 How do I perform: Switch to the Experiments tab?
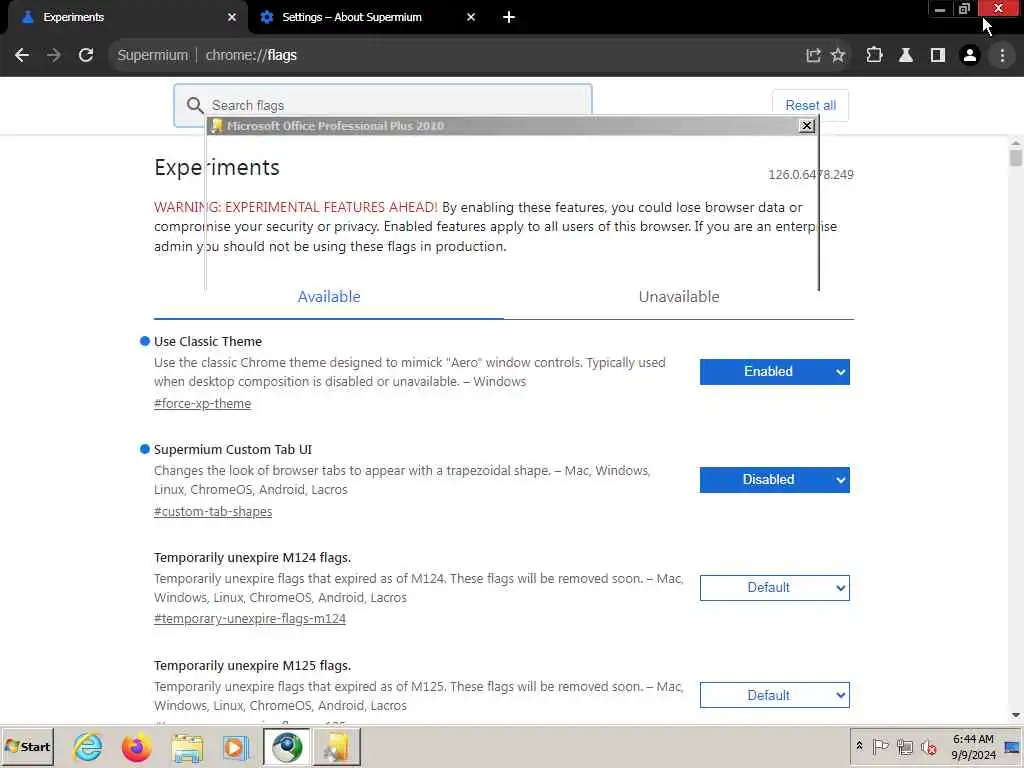coord(124,17)
